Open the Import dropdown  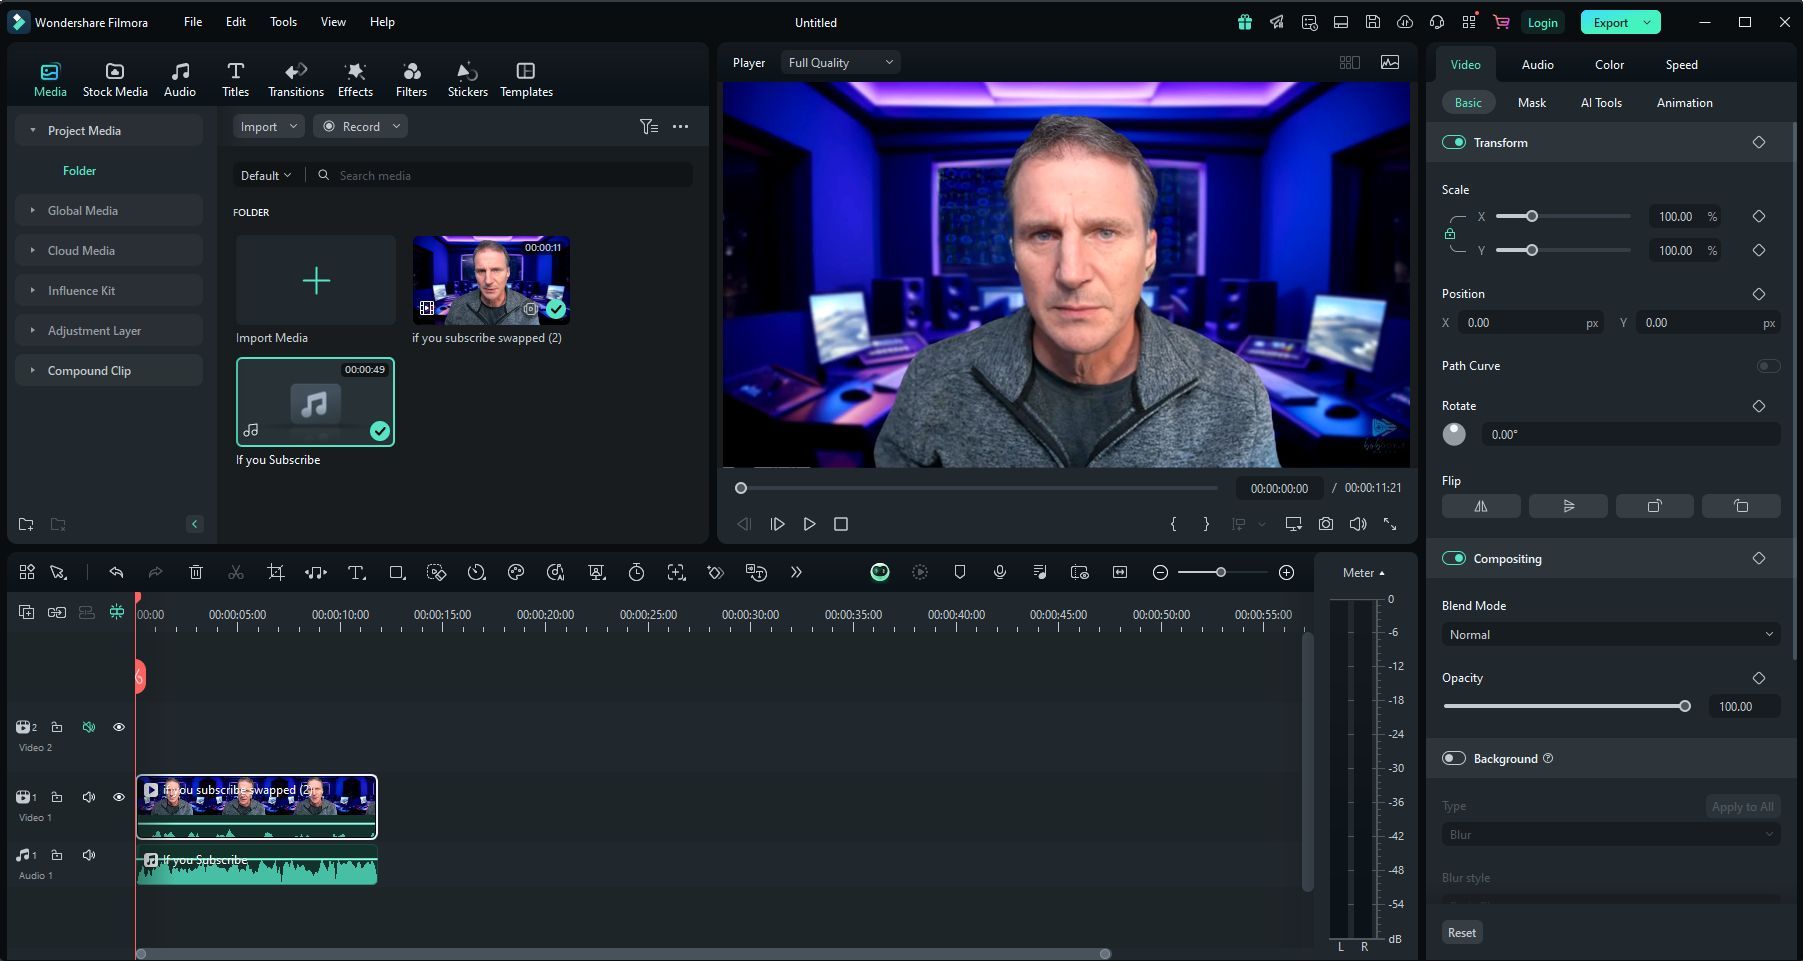click(268, 126)
